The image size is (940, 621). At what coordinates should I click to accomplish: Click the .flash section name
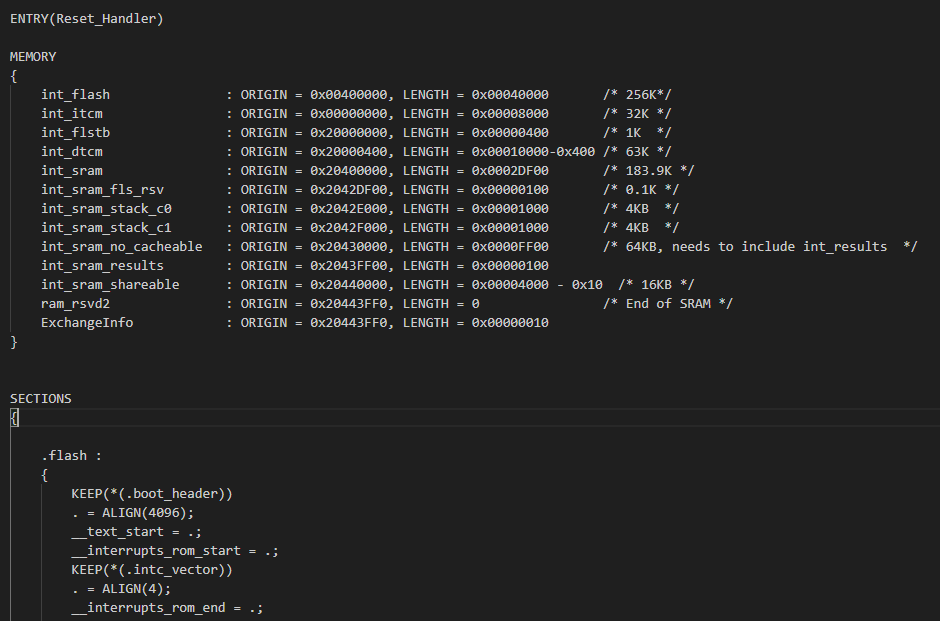[x=67, y=456]
